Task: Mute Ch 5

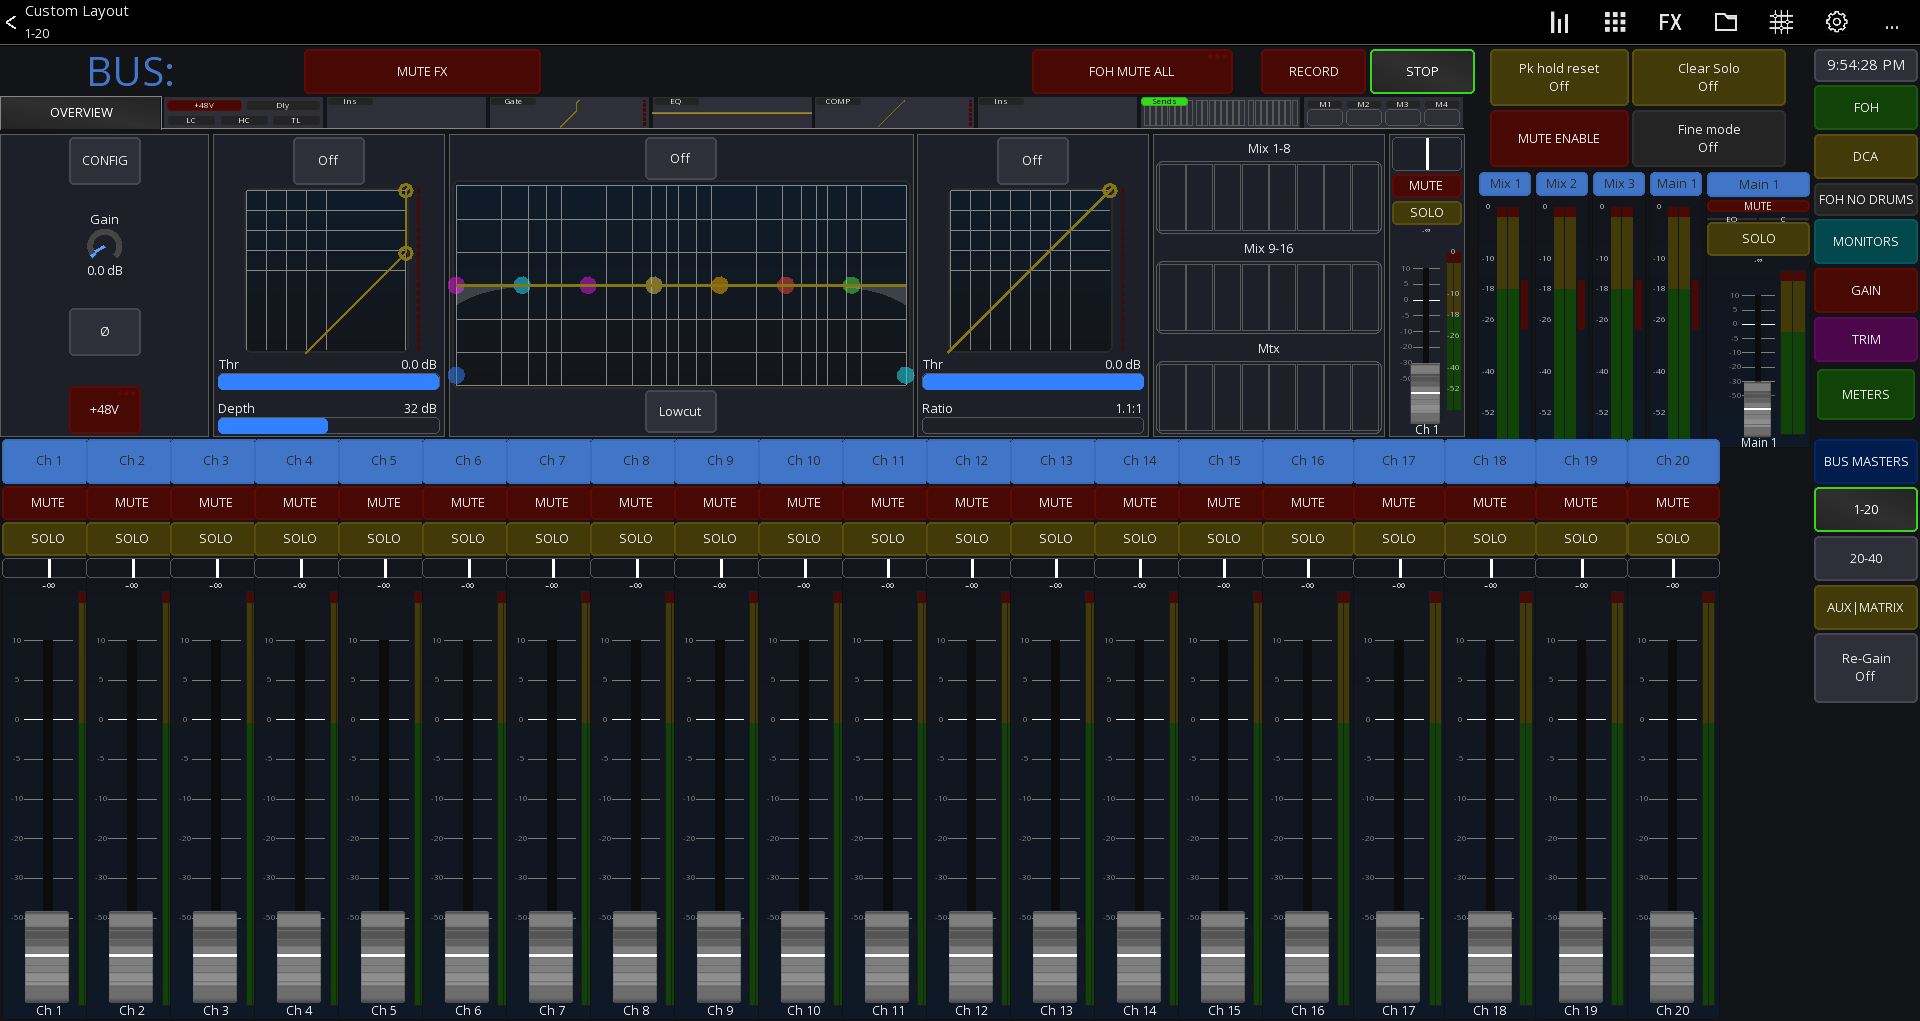Action: pos(384,502)
